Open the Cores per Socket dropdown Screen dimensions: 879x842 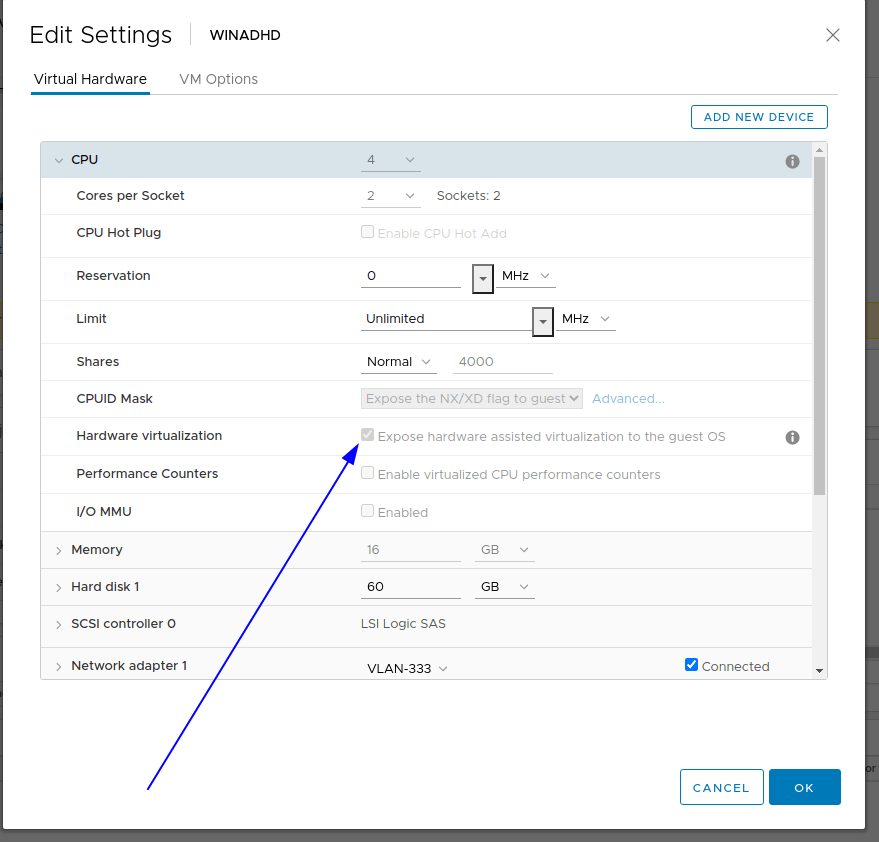[x=390, y=196]
